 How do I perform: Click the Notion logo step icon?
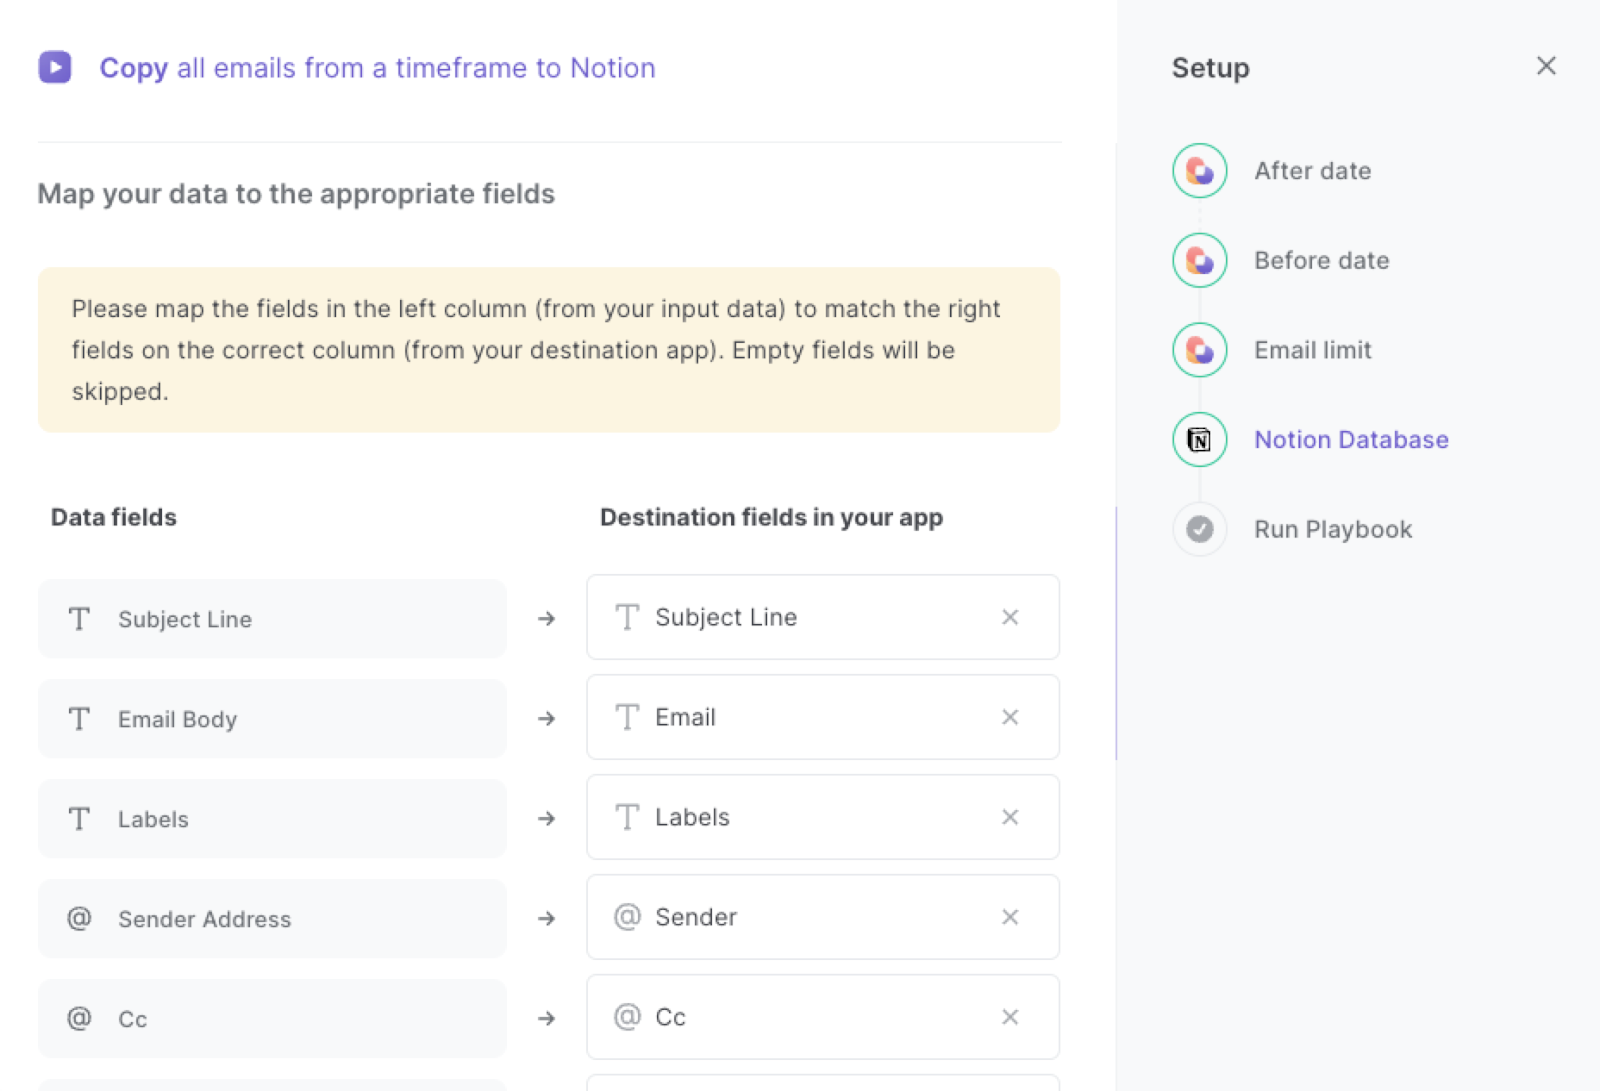(x=1200, y=439)
